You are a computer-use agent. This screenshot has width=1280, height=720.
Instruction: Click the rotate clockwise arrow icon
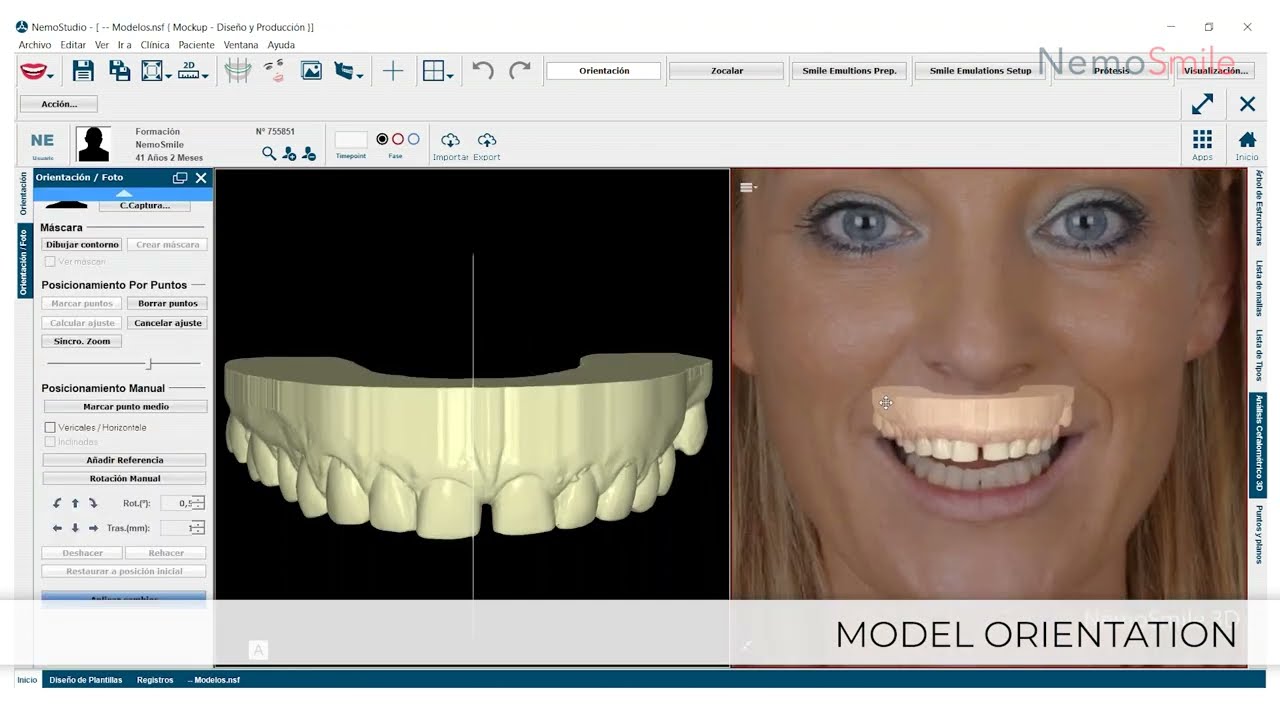coord(93,503)
